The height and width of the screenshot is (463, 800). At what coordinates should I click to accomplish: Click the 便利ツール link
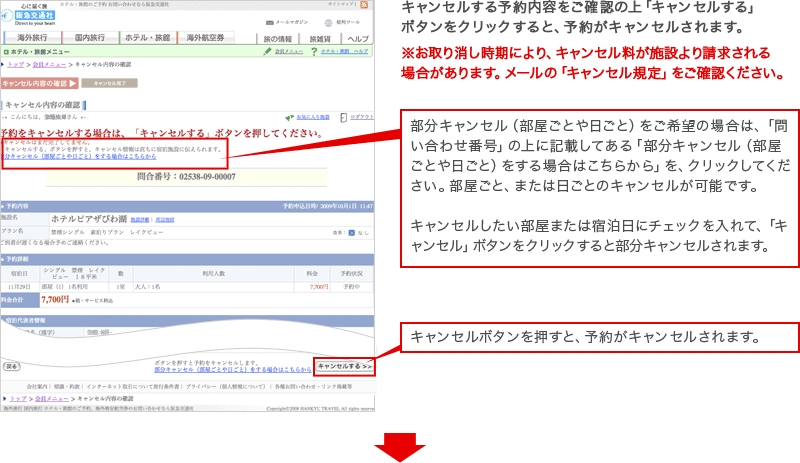[x=348, y=22]
